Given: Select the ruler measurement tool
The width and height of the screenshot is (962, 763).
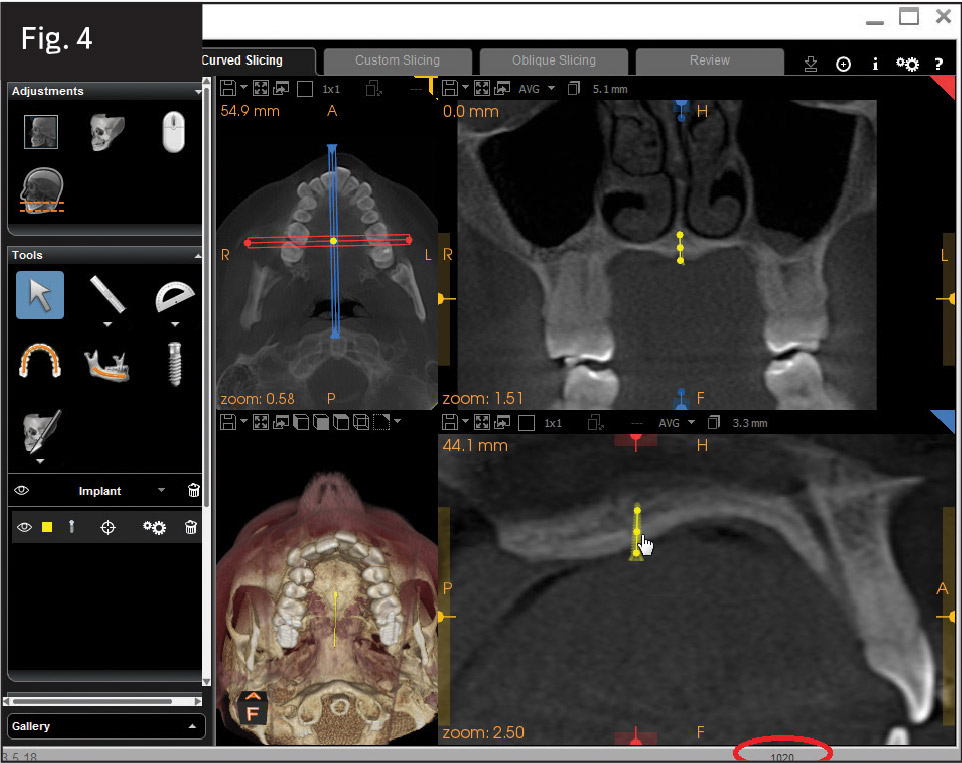Looking at the screenshot, I should (x=107, y=294).
